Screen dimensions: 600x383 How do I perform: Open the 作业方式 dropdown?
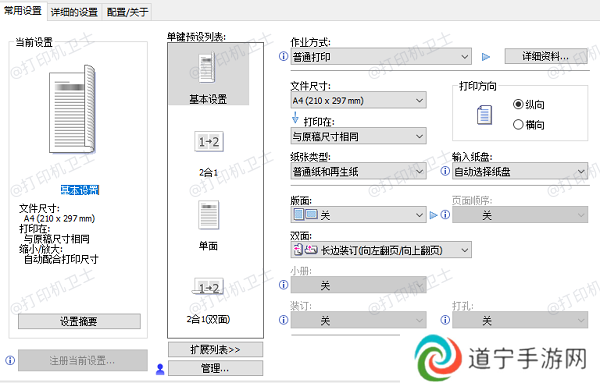tap(381, 57)
